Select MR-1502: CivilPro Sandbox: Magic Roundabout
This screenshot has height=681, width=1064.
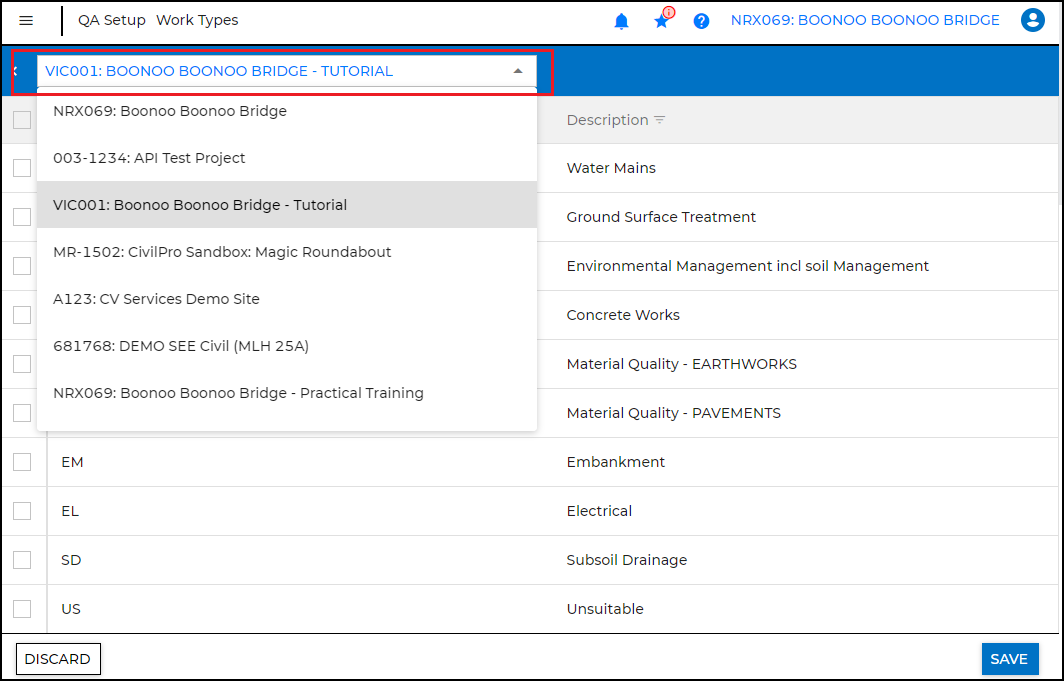coord(287,252)
